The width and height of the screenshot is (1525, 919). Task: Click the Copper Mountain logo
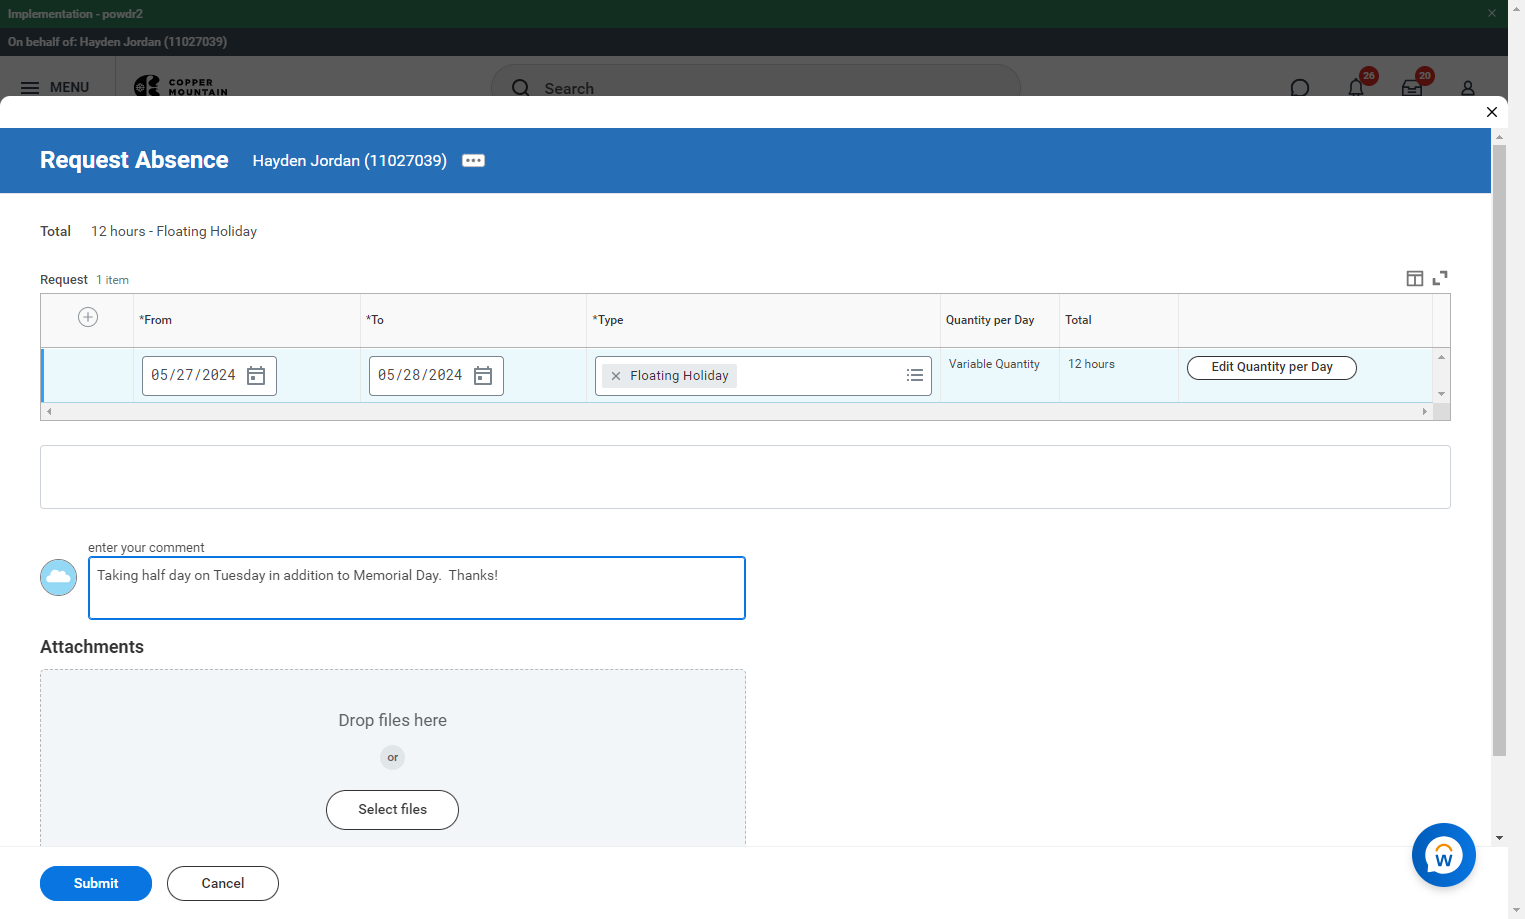coord(181,87)
